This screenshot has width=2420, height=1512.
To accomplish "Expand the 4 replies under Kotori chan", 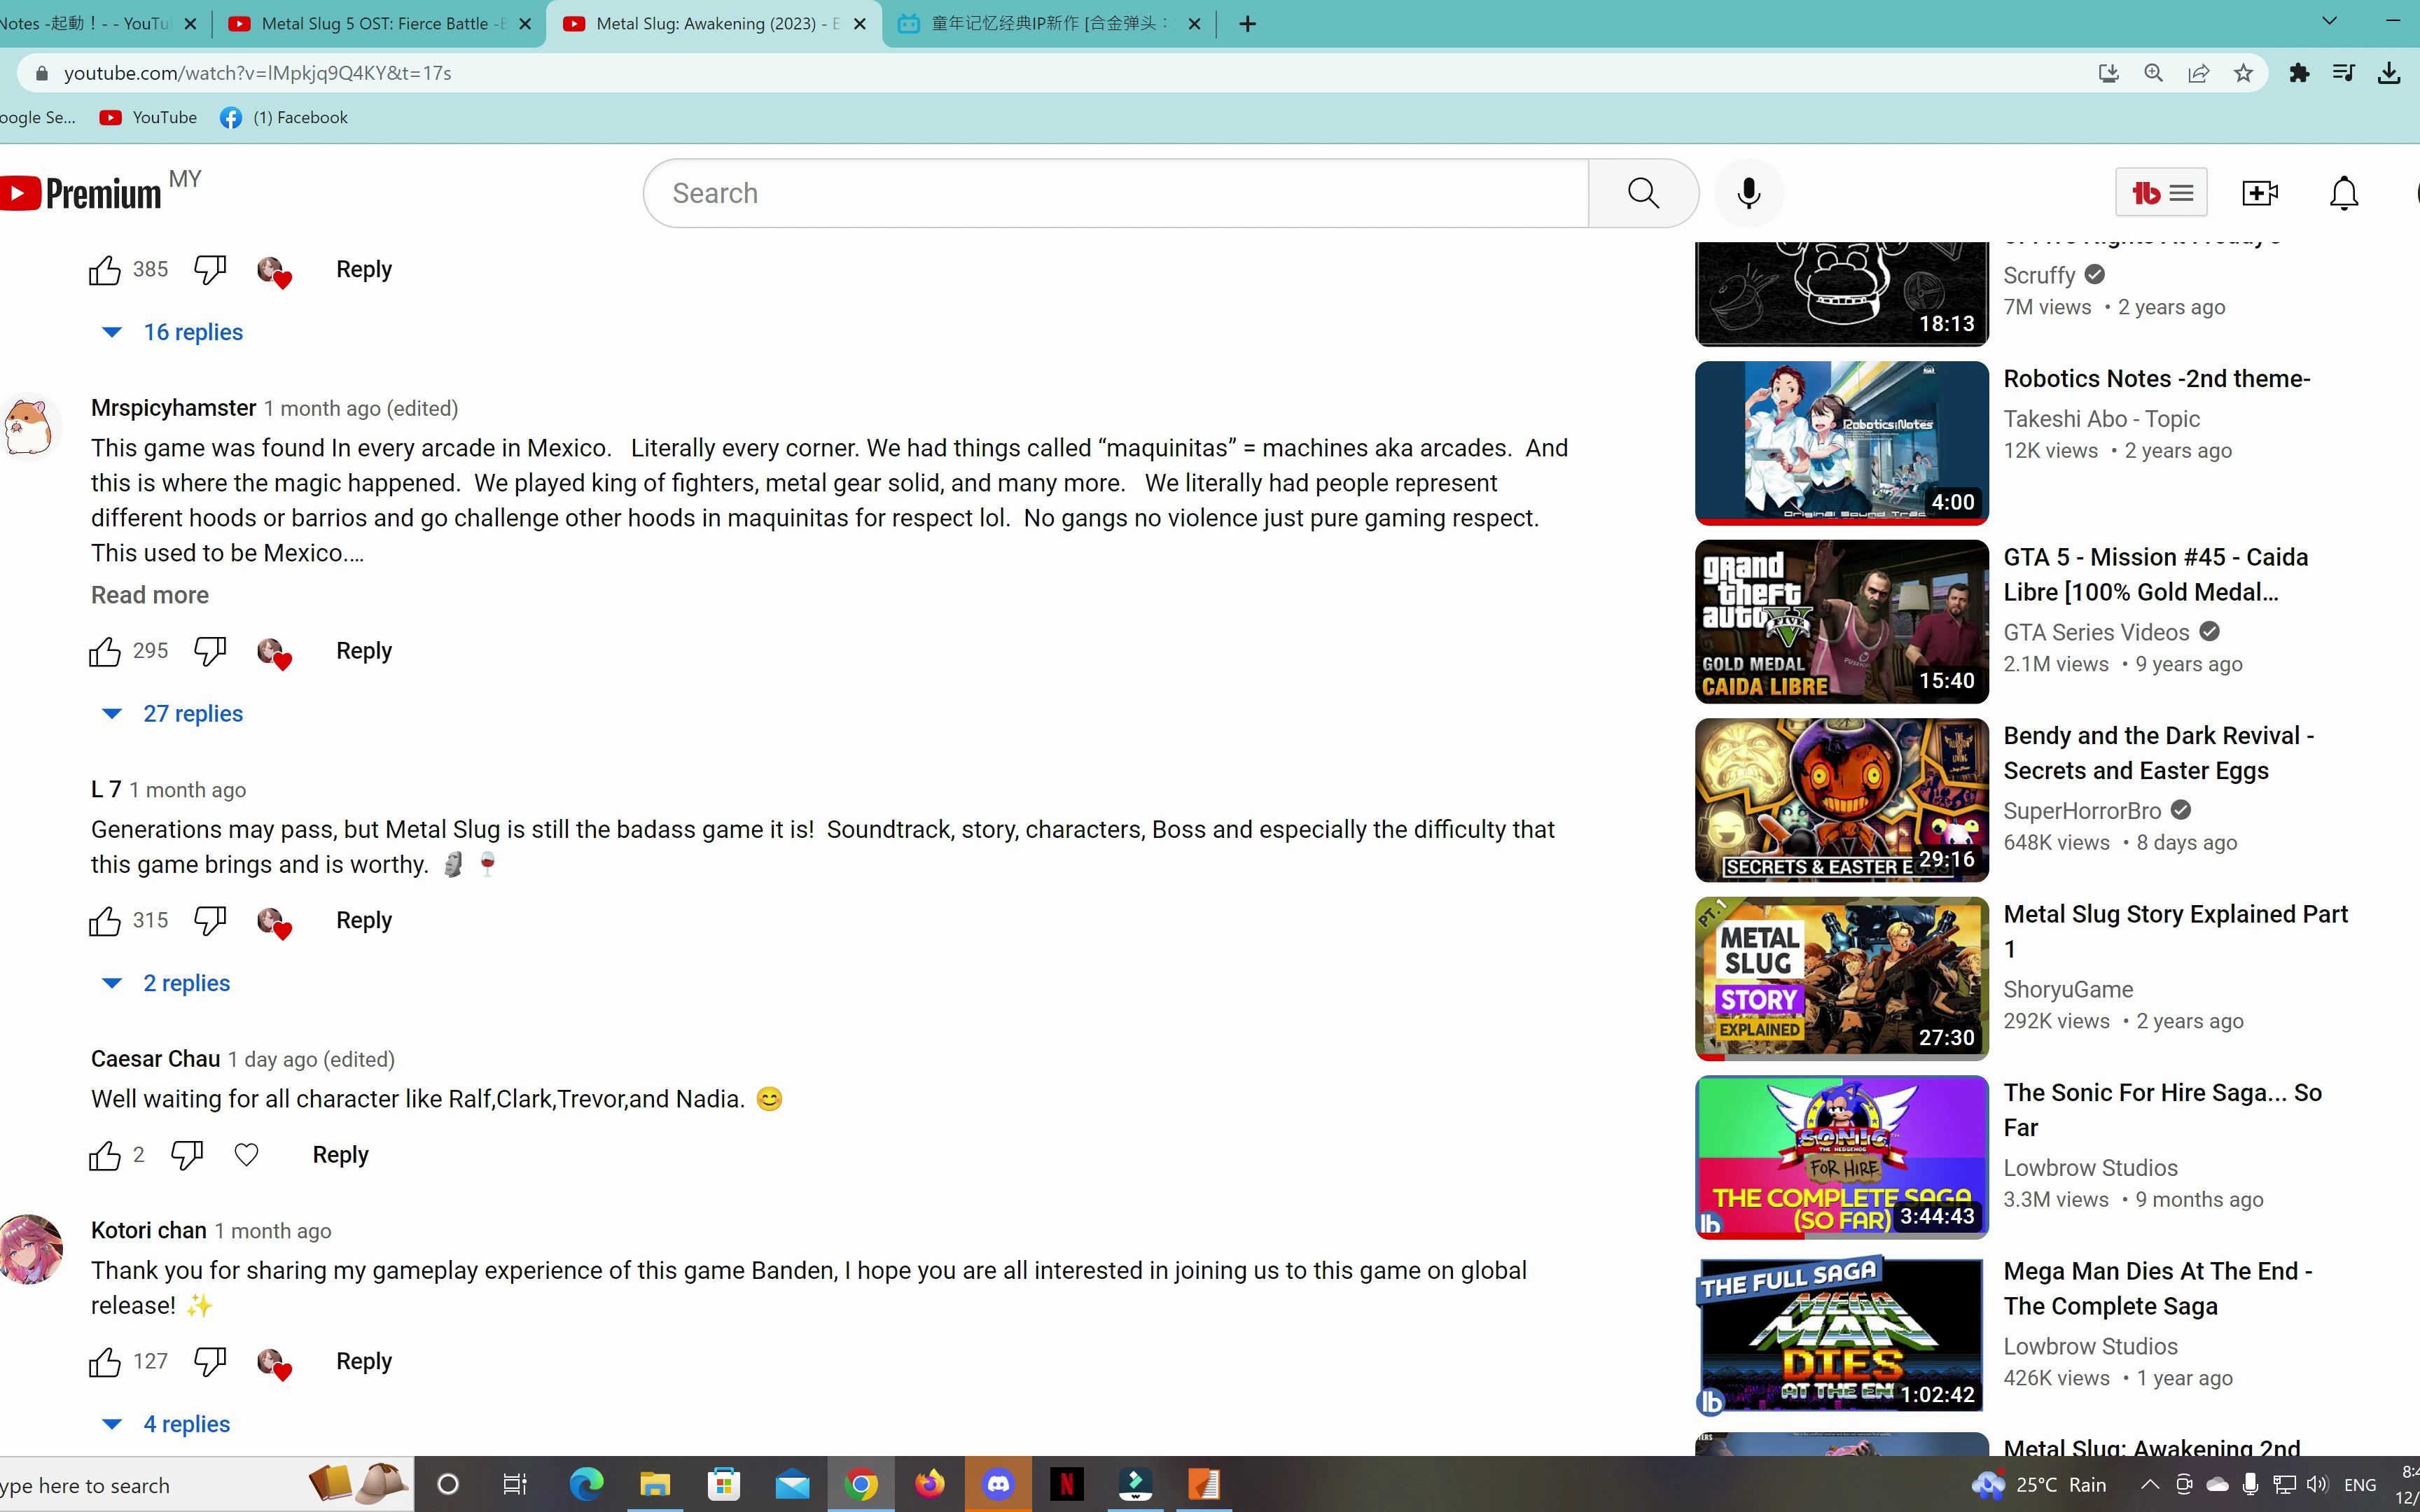I will point(186,1424).
